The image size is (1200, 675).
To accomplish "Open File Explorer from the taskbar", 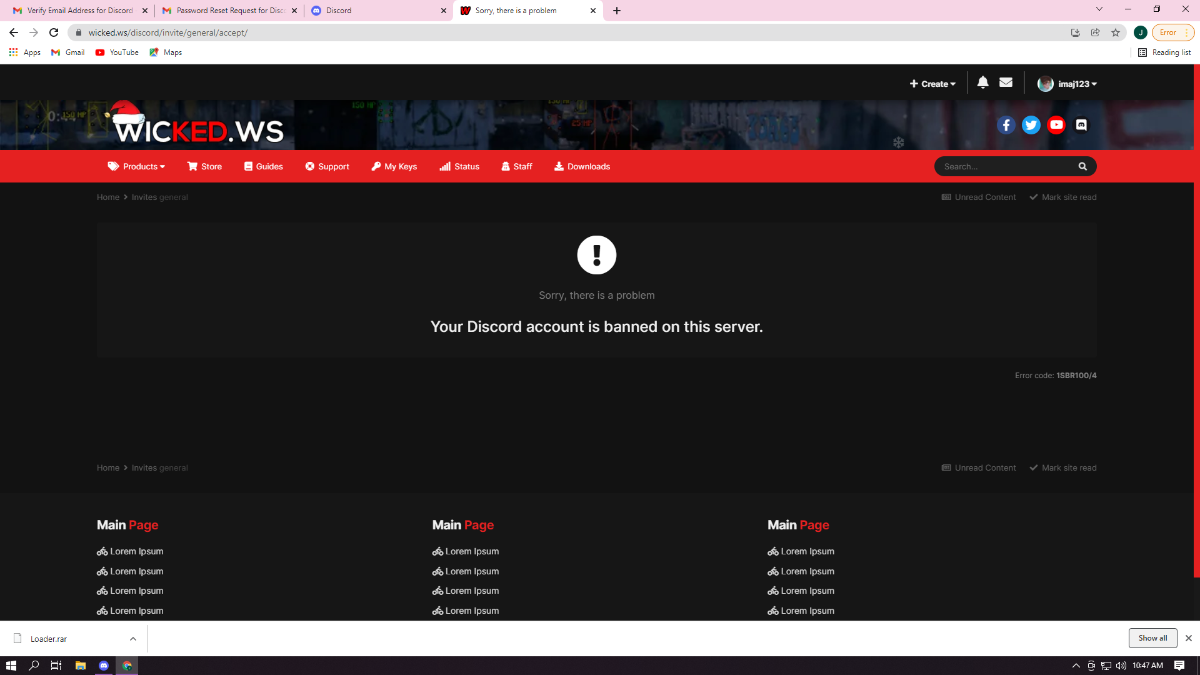I will pyautogui.click(x=80, y=665).
